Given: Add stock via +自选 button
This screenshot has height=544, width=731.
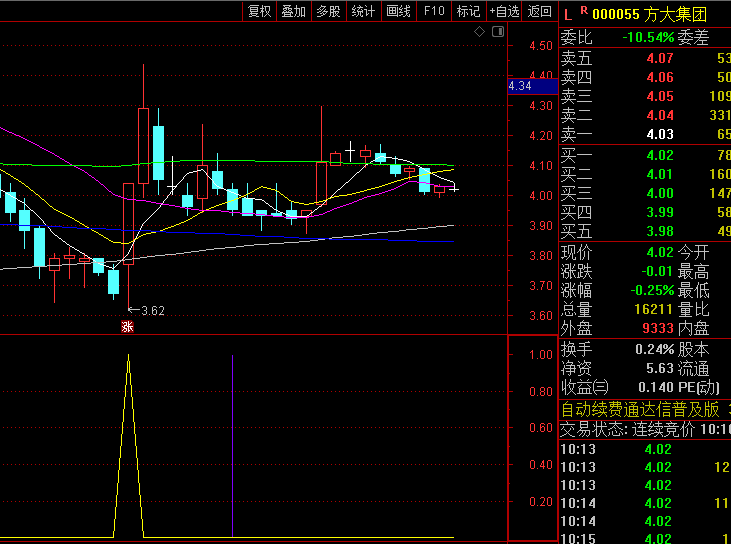Looking at the screenshot, I should tap(504, 11).
